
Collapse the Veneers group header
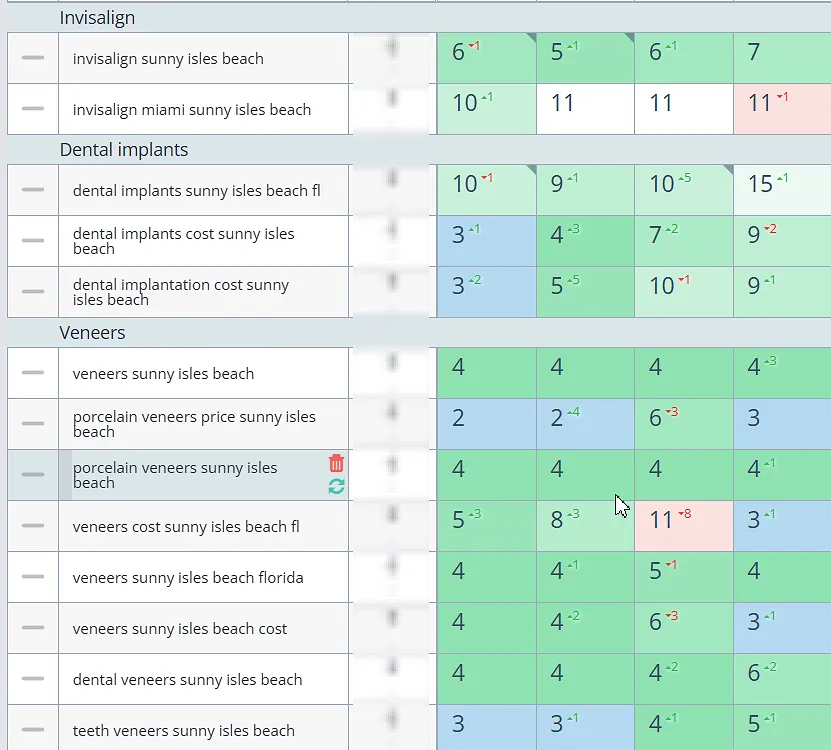92,332
